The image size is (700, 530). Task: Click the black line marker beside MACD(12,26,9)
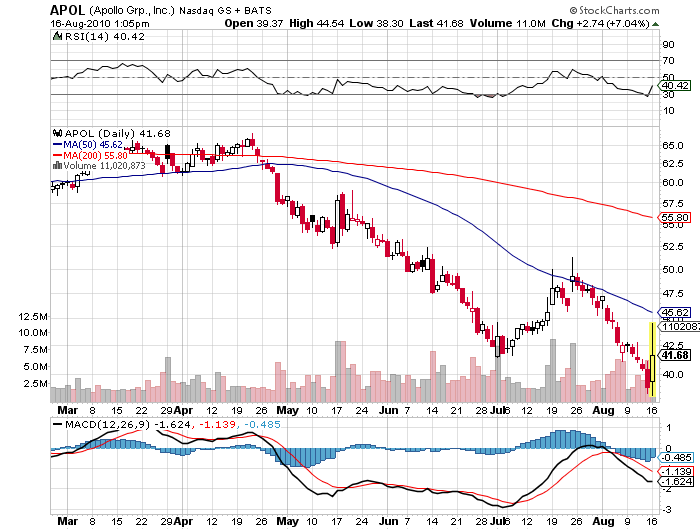[57, 424]
